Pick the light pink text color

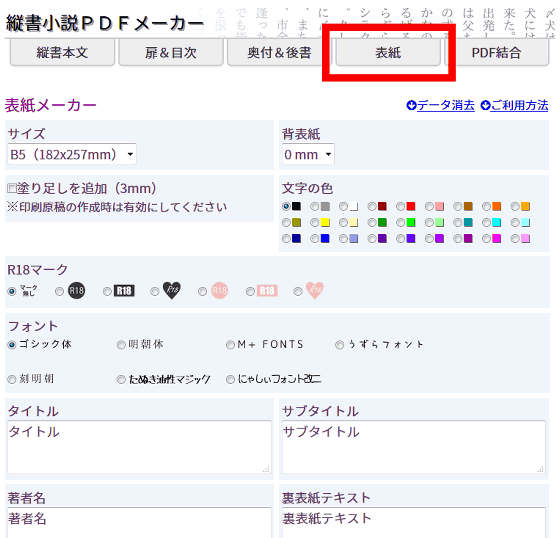click(x=515, y=238)
